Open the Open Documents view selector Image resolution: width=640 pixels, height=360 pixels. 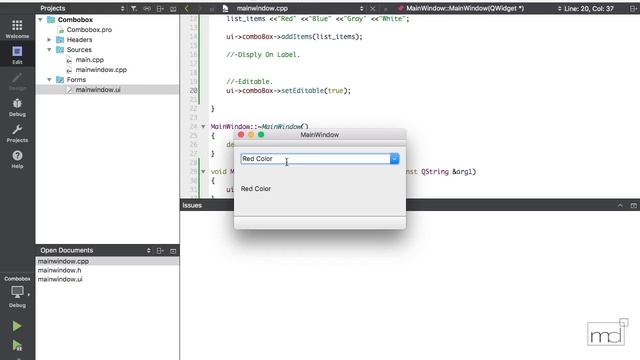(x=149, y=251)
